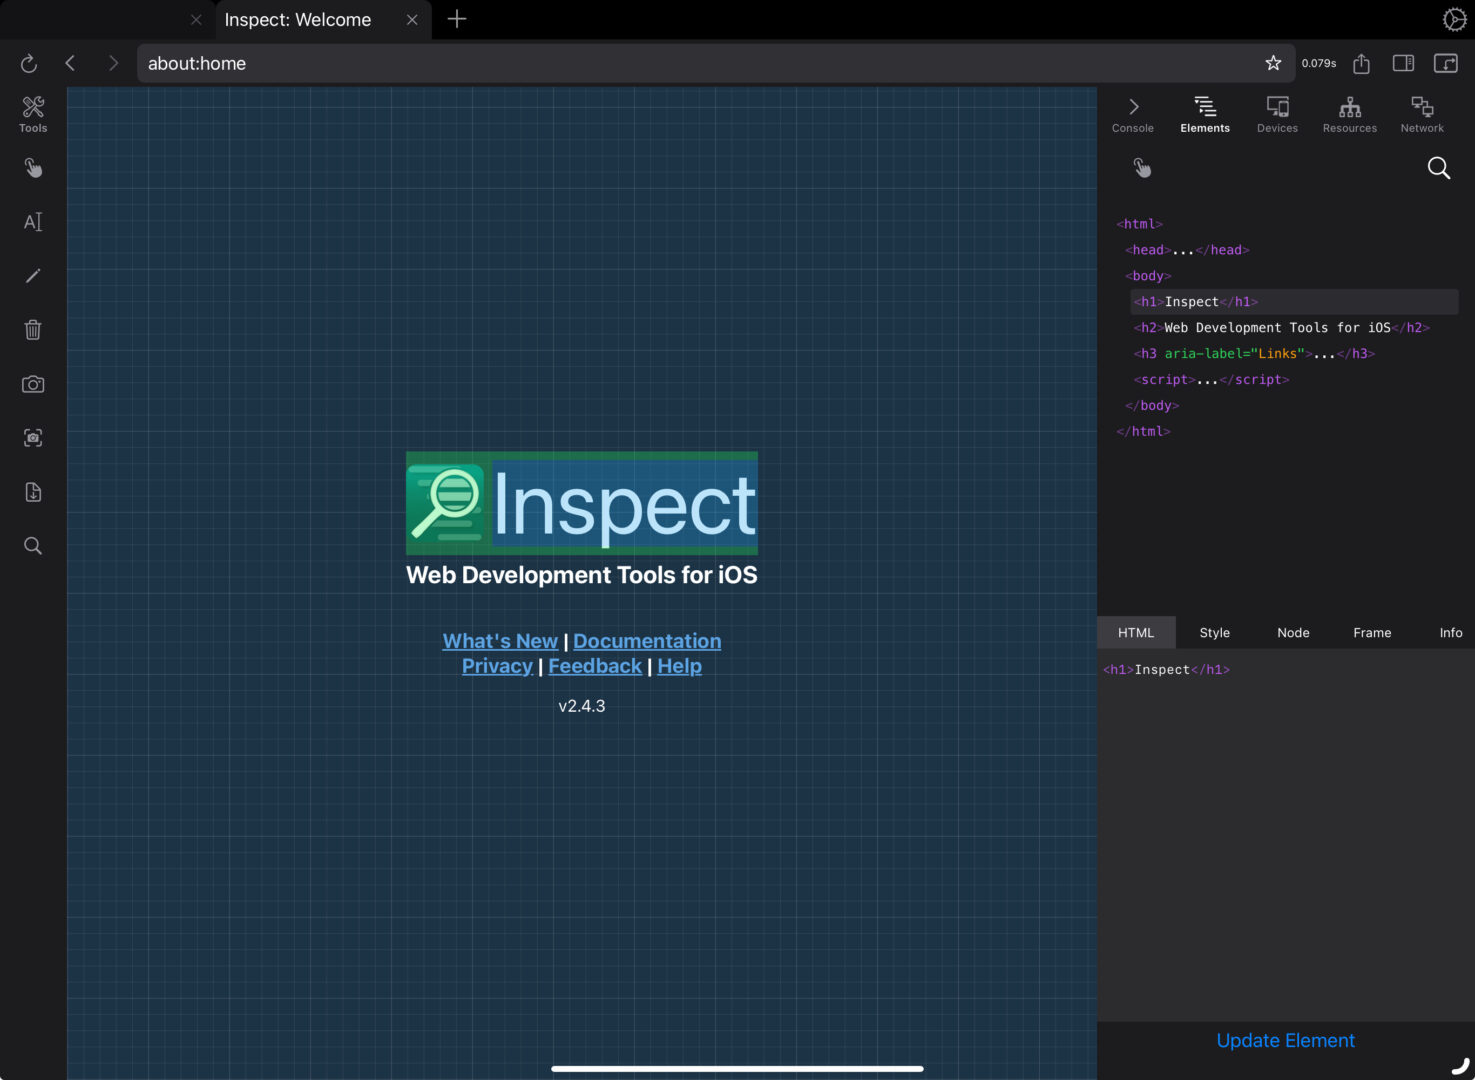Viewport: 1475px width, 1080px height.
Task: Open the Style detail tab
Action: coord(1215,633)
